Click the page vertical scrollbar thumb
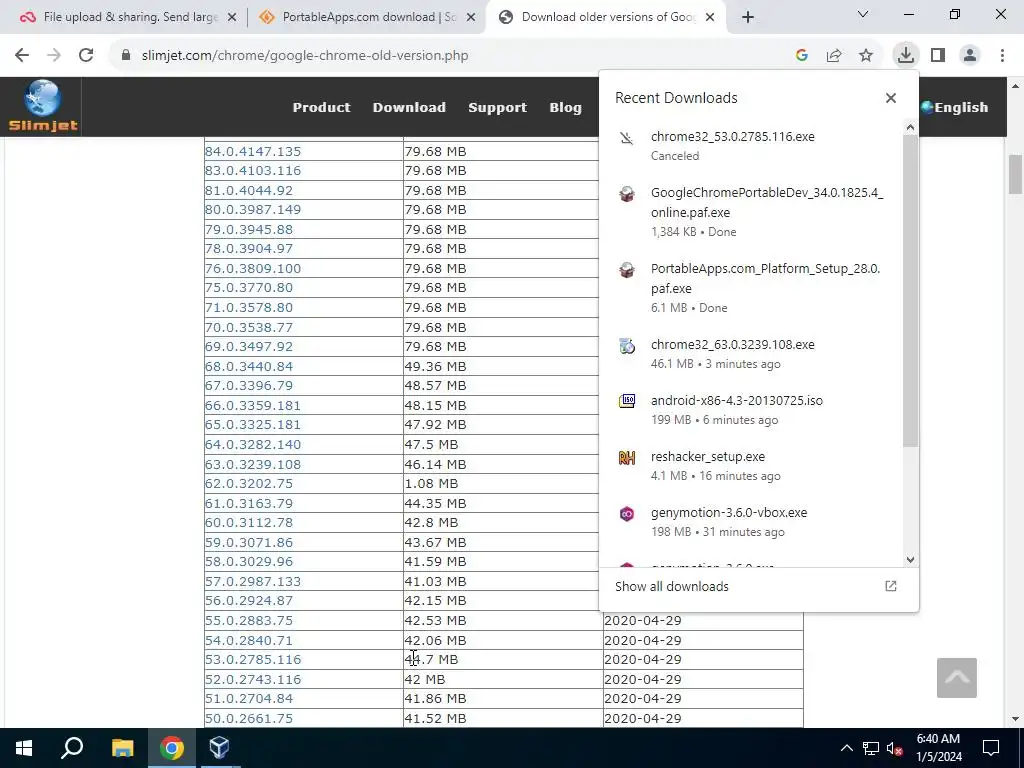The width and height of the screenshot is (1024, 768). pyautogui.click(x=1015, y=174)
